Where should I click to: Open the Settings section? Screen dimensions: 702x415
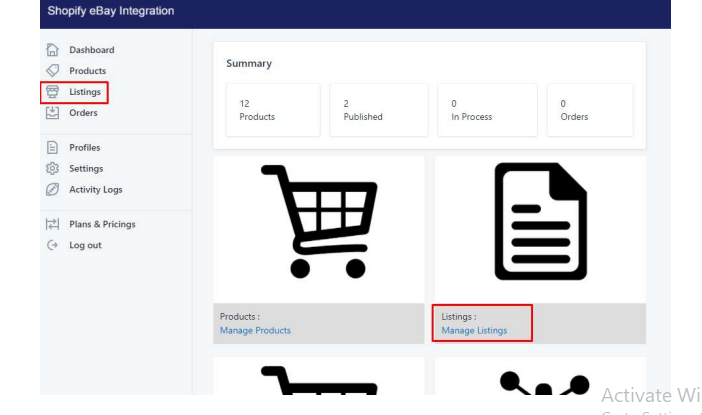(x=86, y=168)
